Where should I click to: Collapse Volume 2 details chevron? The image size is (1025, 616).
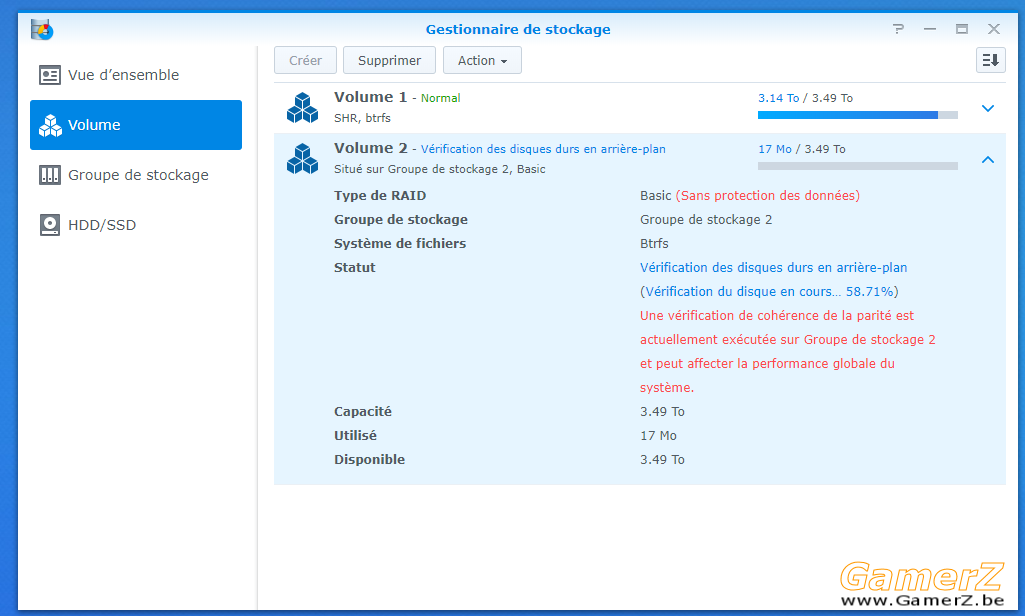[x=988, y=160]
